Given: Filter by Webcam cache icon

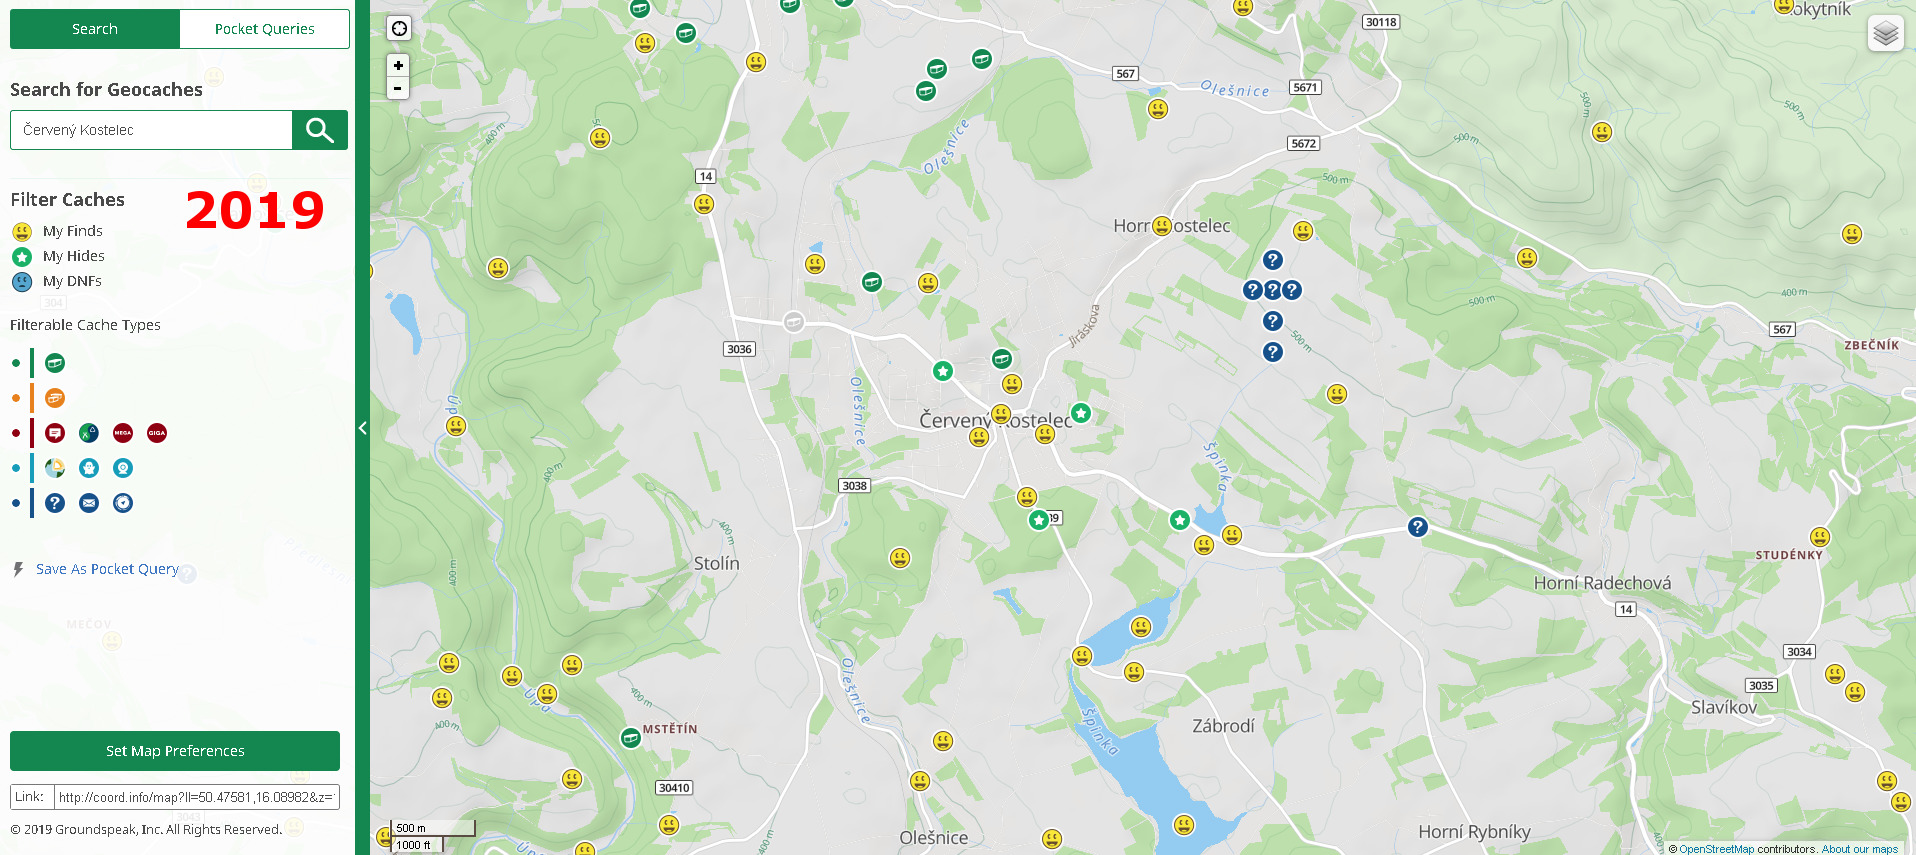Looking at the screenshot, I should pos(123,468).
